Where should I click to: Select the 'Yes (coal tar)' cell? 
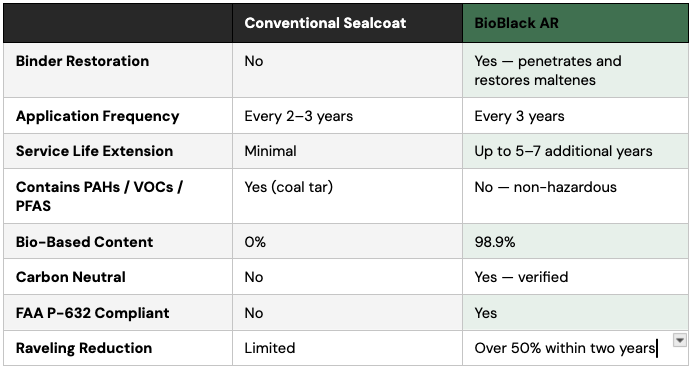[347, 196]
